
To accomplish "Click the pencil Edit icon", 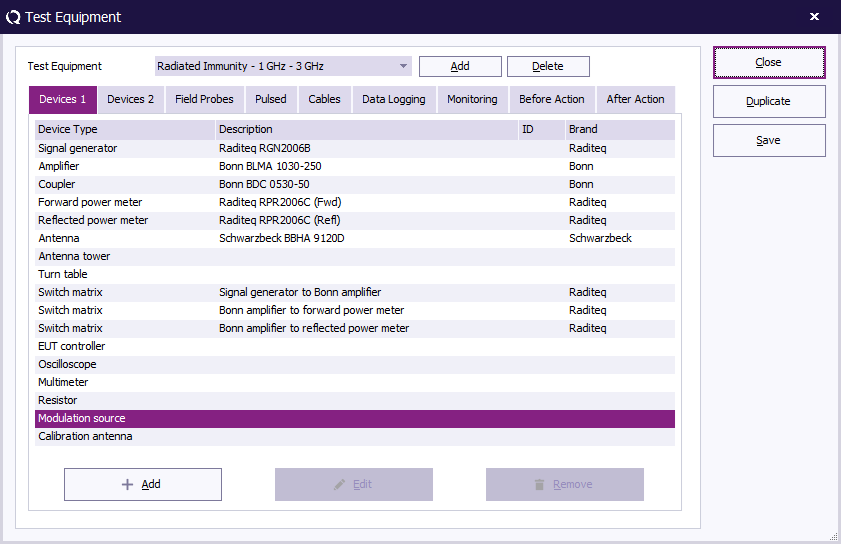I will 340,485.
